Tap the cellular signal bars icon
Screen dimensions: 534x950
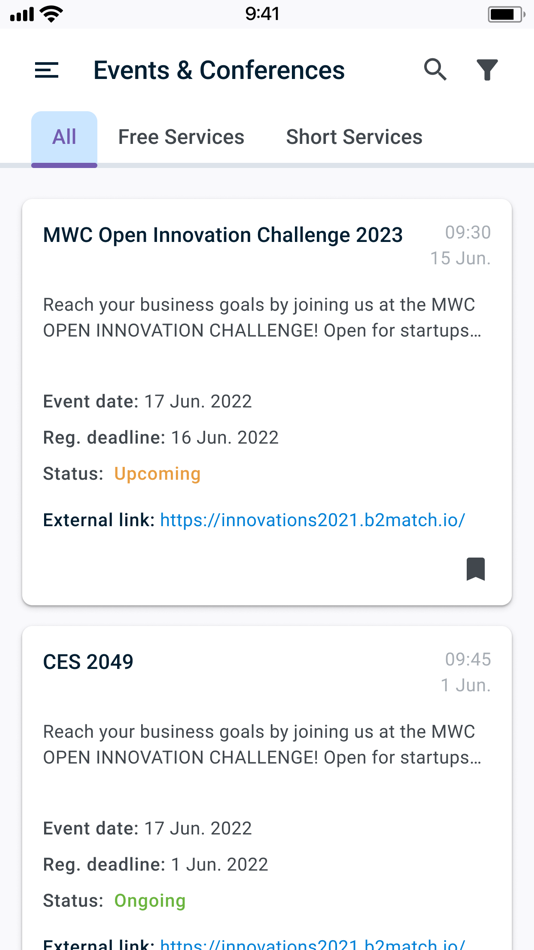pyautogui.click(x=22, y=15)
